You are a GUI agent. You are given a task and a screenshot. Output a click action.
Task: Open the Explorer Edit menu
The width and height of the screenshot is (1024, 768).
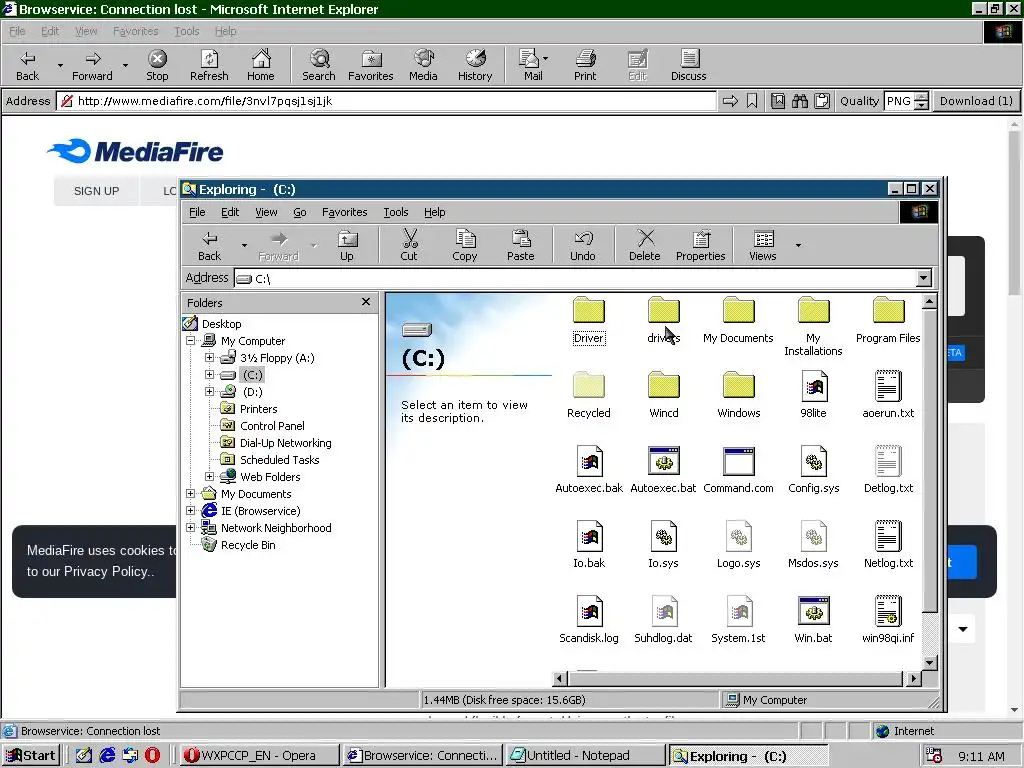pyautogui.click(x=230, y=212)
